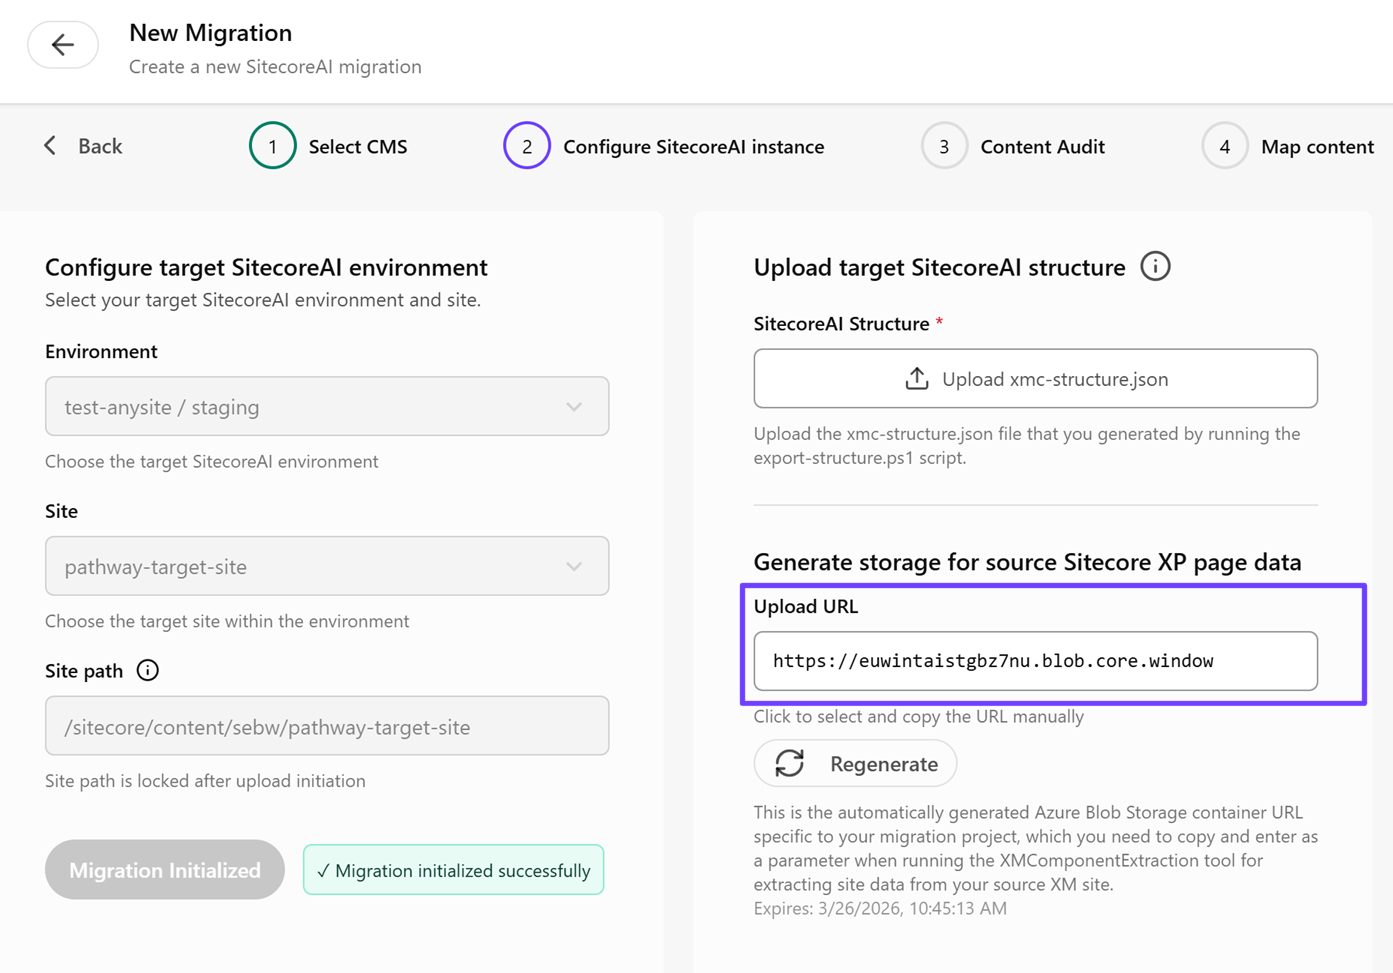Viewport: 1393px width, 973px height.
Task: Click the back arrow button beside New Migration
Action: pyautogui.click(x=63, y=45)
